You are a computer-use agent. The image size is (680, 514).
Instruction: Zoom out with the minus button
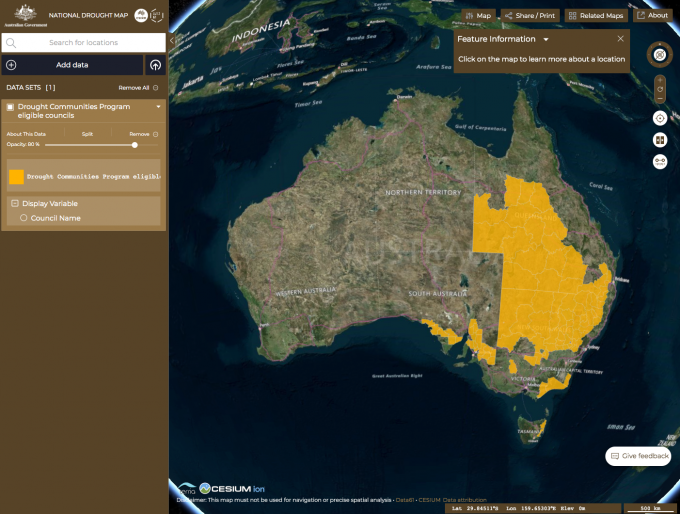660,98
